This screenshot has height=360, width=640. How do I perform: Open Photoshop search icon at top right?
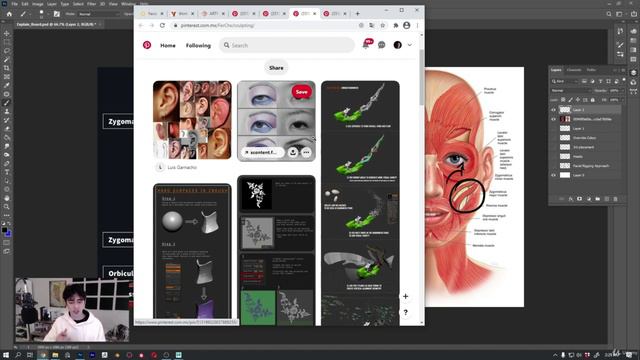tap(609, 14)
